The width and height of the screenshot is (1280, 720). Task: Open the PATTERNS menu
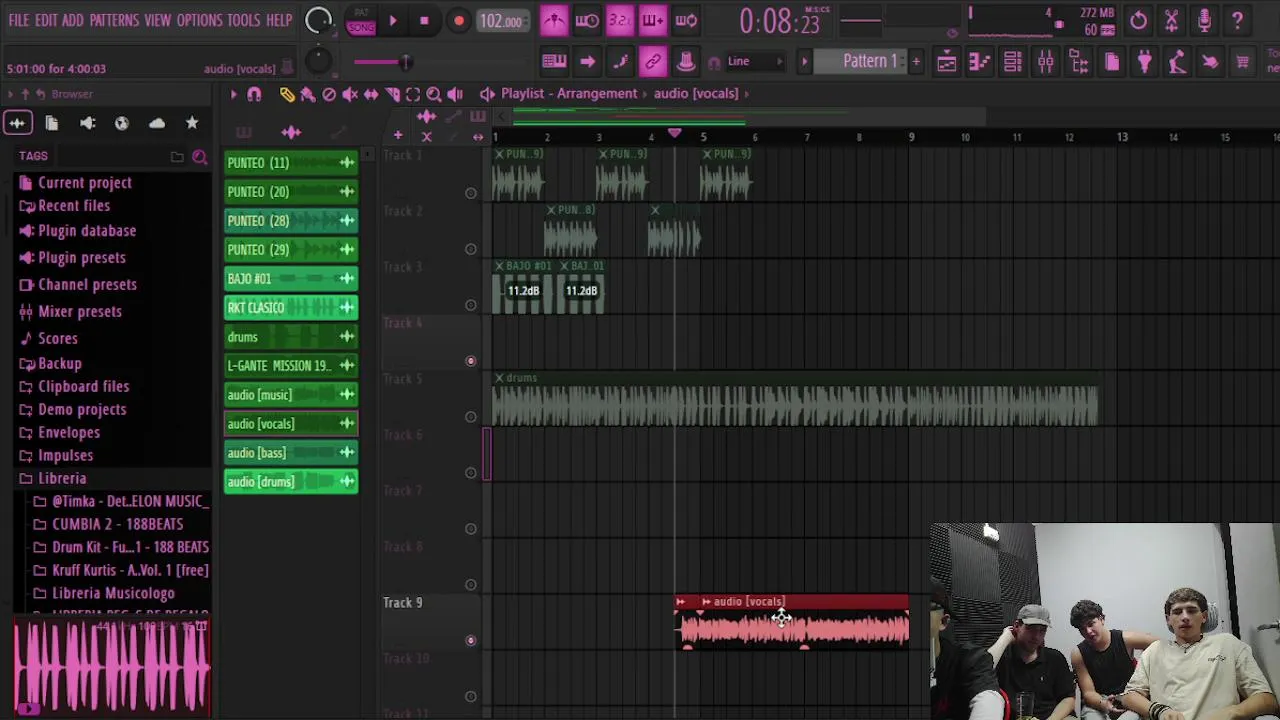tap(114, 20)
